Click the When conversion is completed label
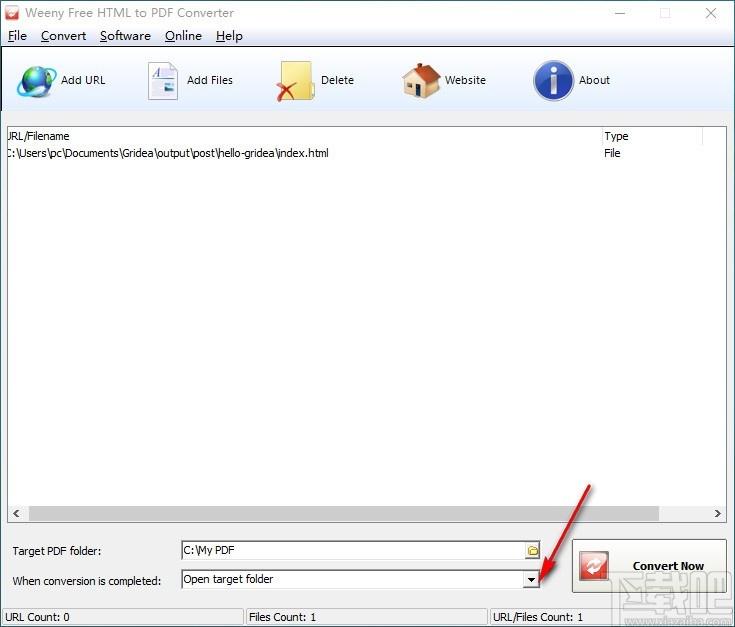The image size is (735, 627). pyautogui.click(x=87, y=581)
